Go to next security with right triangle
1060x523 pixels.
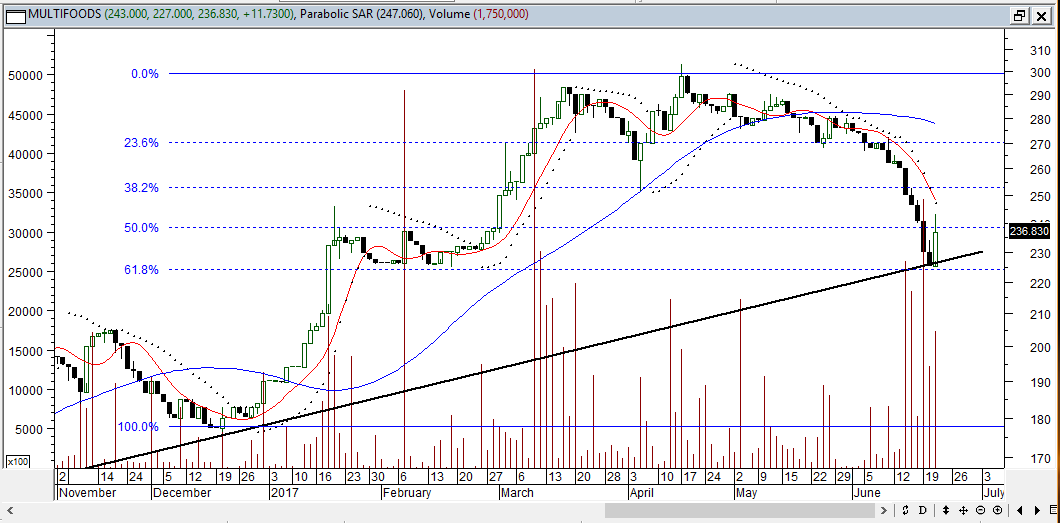pyautogui.click(x=1038, y=510)
